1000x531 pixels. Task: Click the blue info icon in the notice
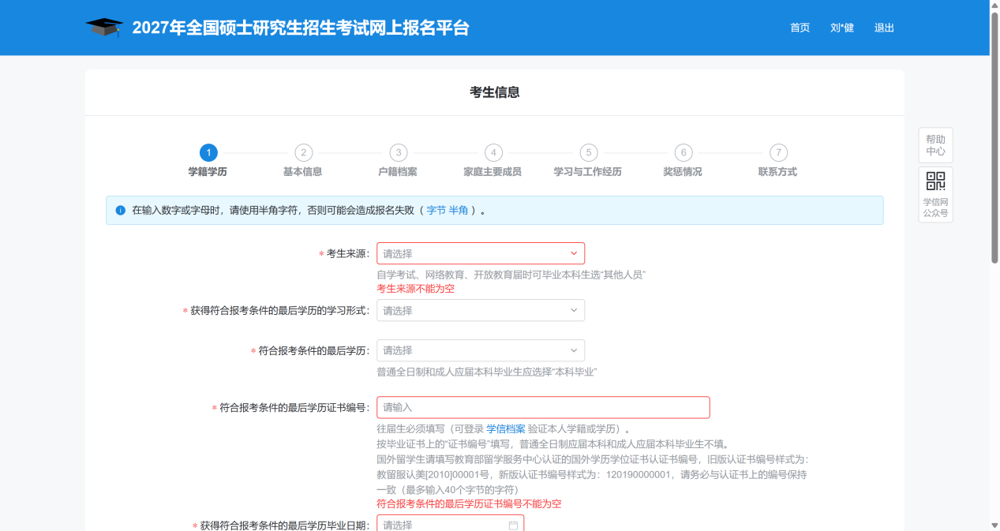pos(120,210)
